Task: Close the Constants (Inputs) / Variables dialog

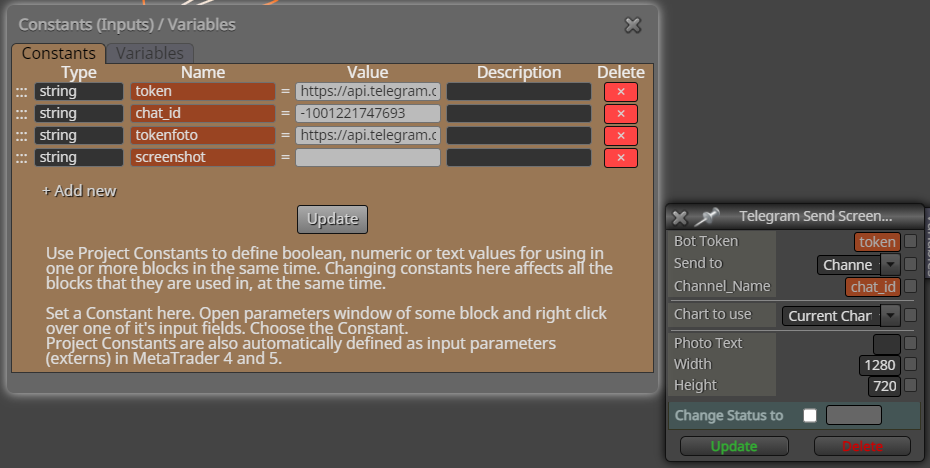Action: tap(633, 25)
